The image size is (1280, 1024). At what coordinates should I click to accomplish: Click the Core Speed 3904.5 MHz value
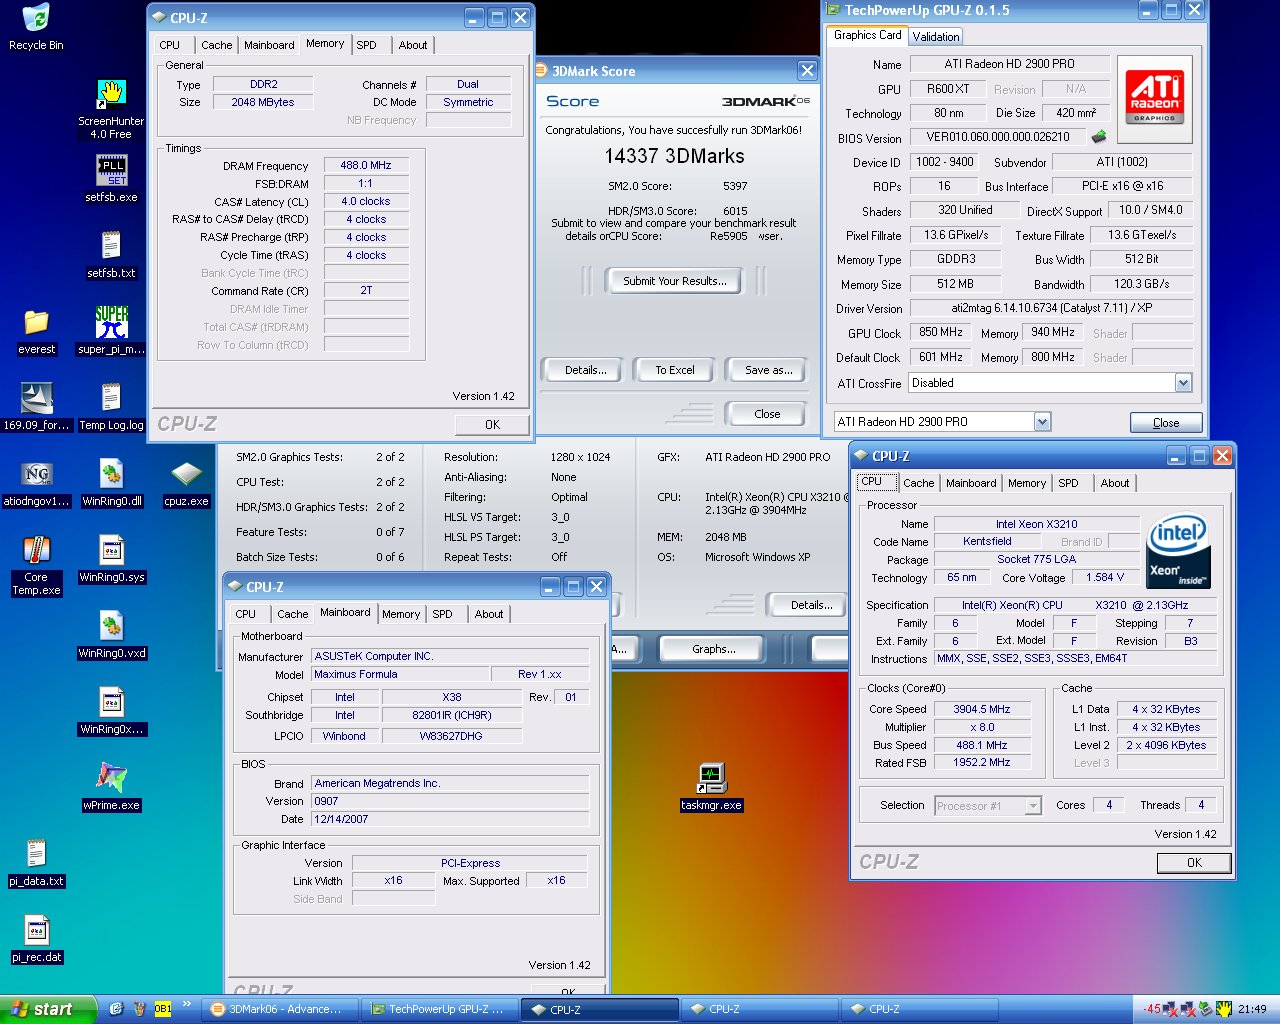point(981,709)
